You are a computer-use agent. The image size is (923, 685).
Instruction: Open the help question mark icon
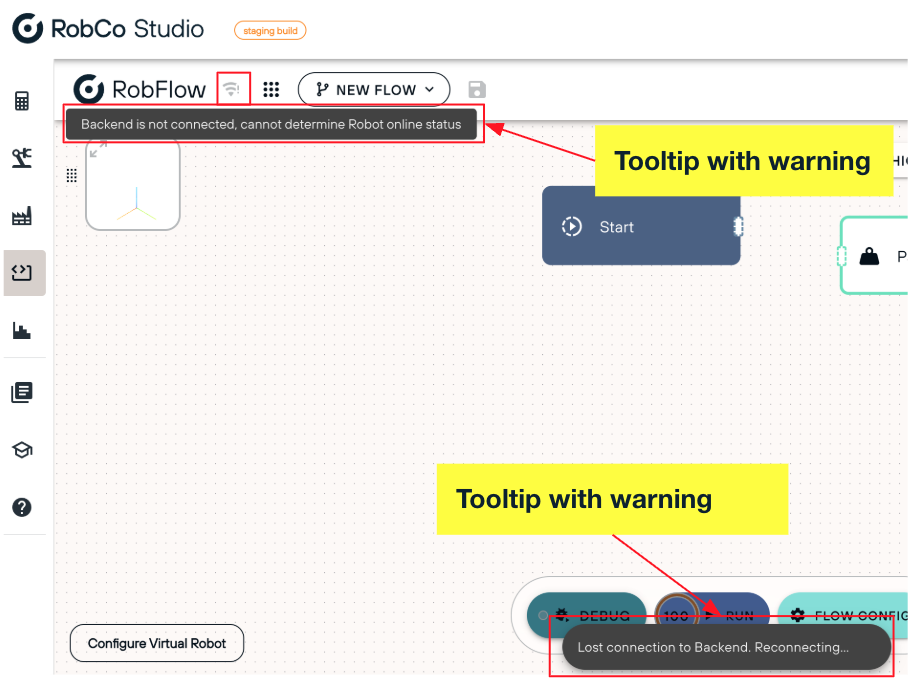click(x=22, y=507)
